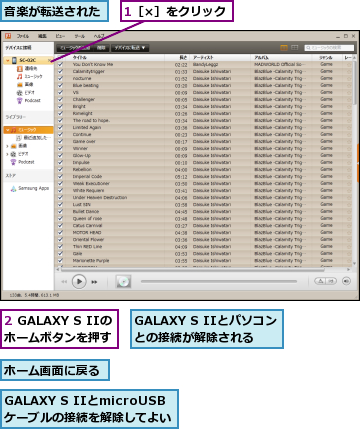Skip to the next track
The image size is (360, 429).
[94, 282]
